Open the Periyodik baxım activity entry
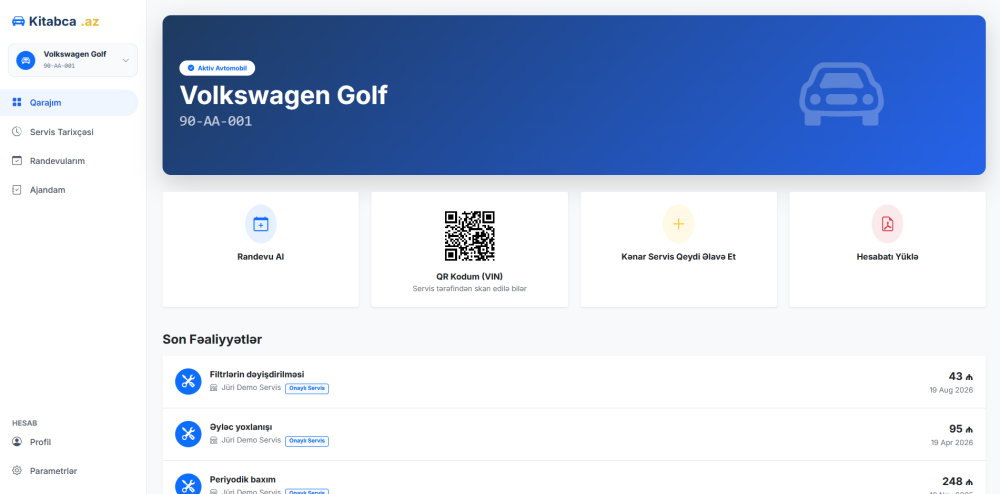The height and width of the screenshot is (494, 1000). 574,478
